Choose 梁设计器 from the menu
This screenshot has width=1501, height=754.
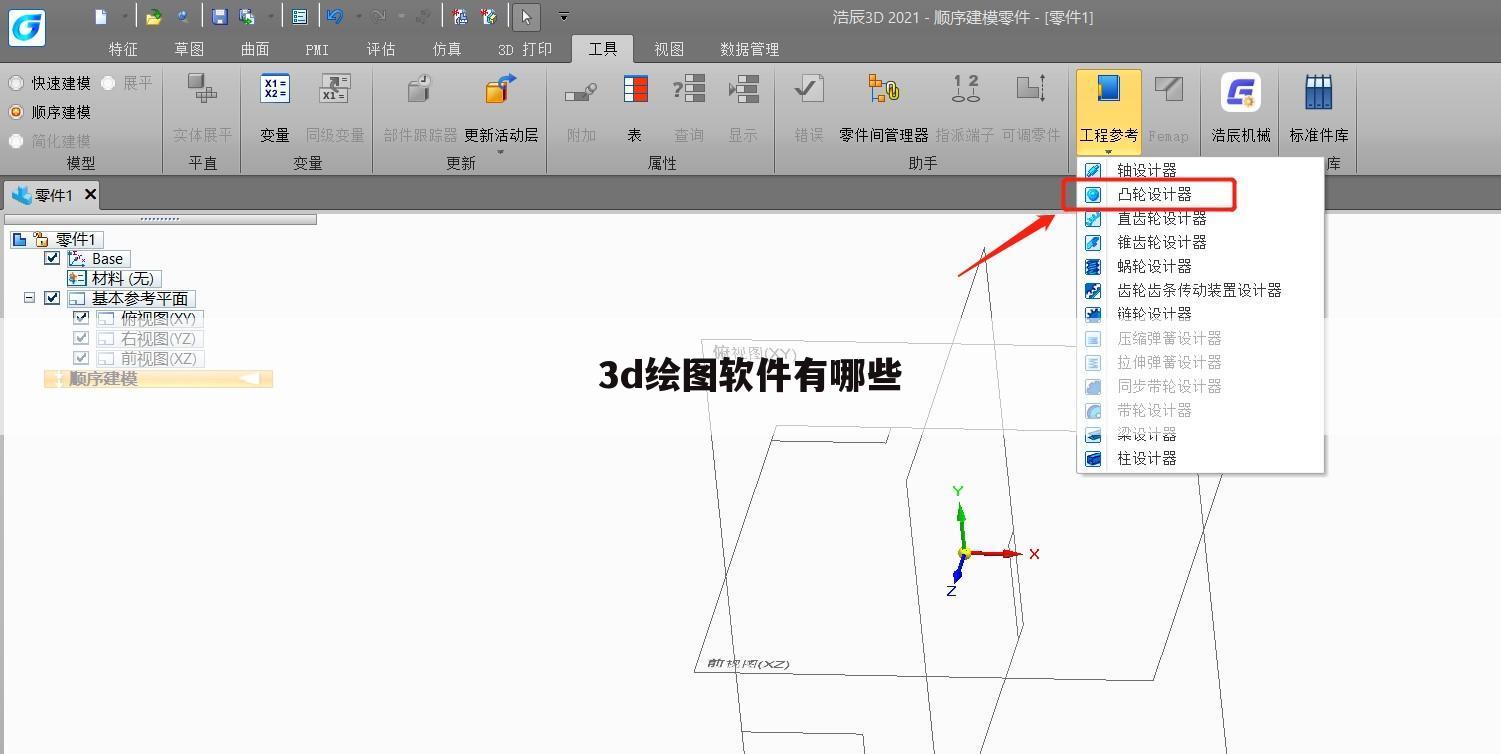point(1200,434)
